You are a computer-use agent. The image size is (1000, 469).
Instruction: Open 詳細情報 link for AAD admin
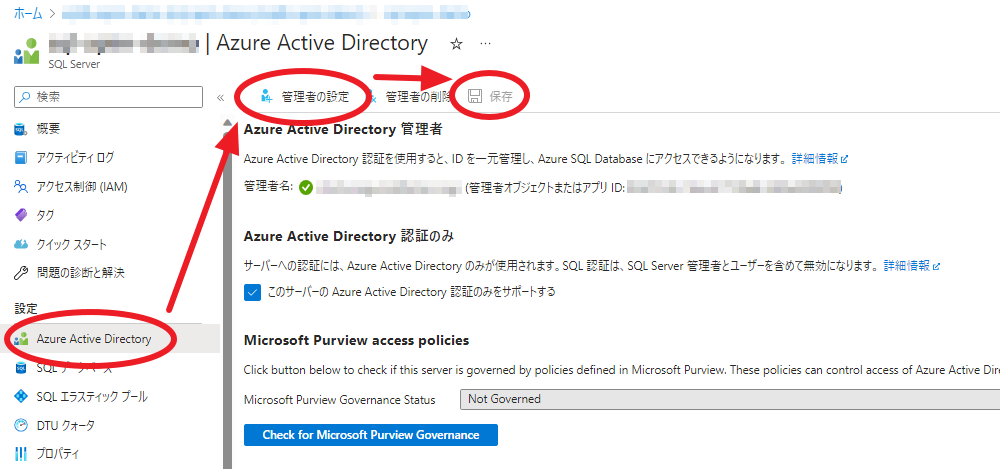[x=820, y=158]
